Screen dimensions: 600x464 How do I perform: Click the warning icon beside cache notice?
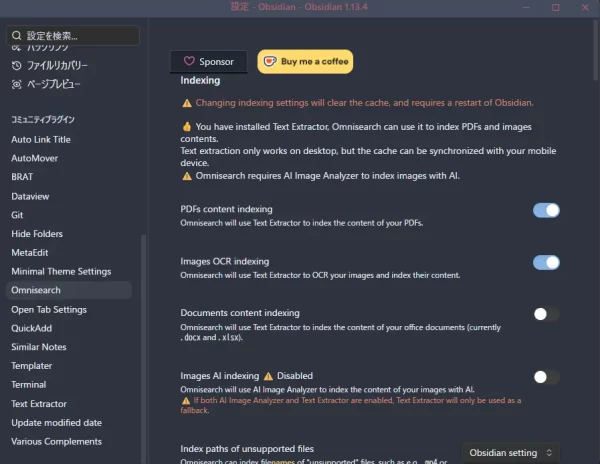187,103
